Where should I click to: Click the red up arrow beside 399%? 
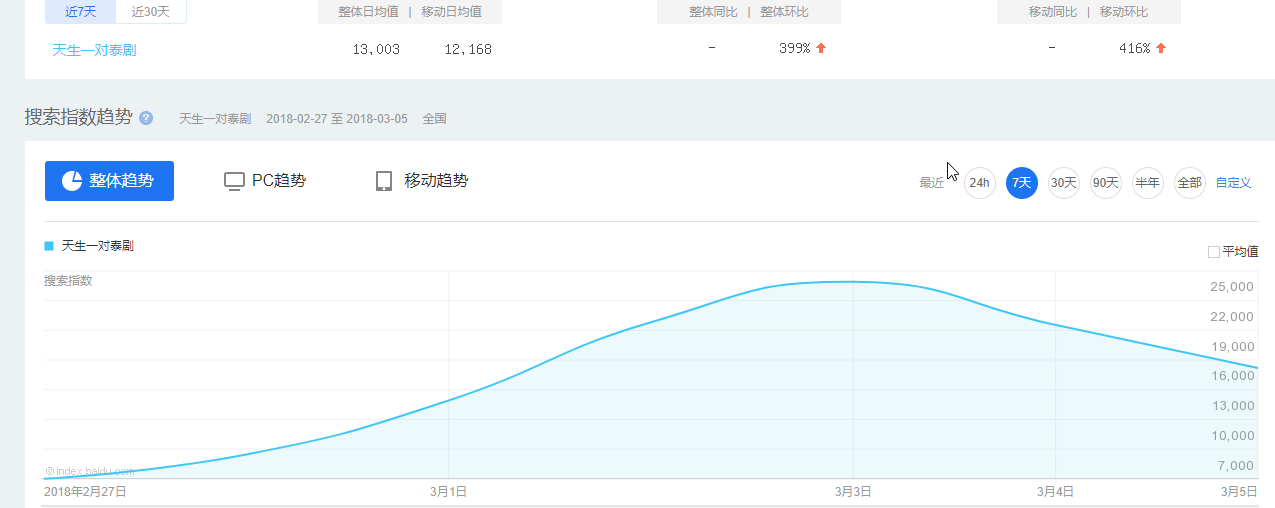point(821,48)
